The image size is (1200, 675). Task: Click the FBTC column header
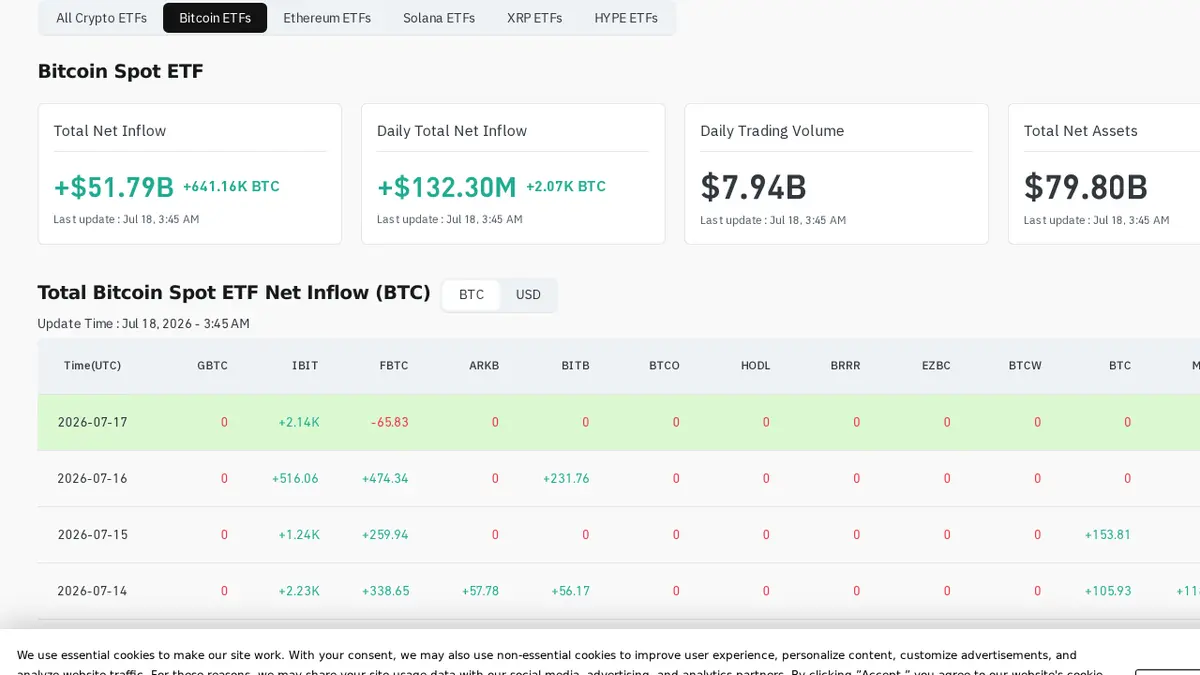click(x=394, y=366)
